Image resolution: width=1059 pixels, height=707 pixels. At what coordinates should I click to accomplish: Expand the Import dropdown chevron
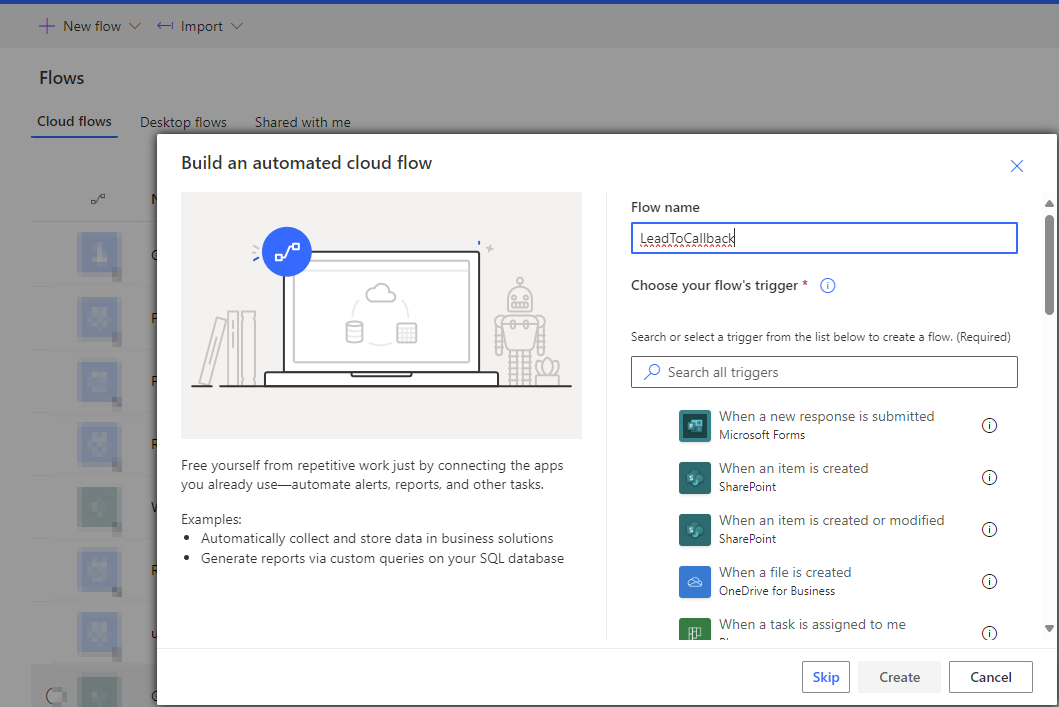[x=236, y=26]
